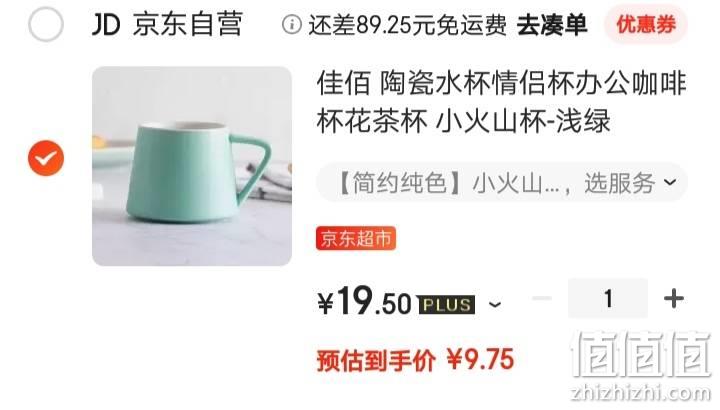
Task: Open the green mug product thumbnail
Action: tap(192, 166)
